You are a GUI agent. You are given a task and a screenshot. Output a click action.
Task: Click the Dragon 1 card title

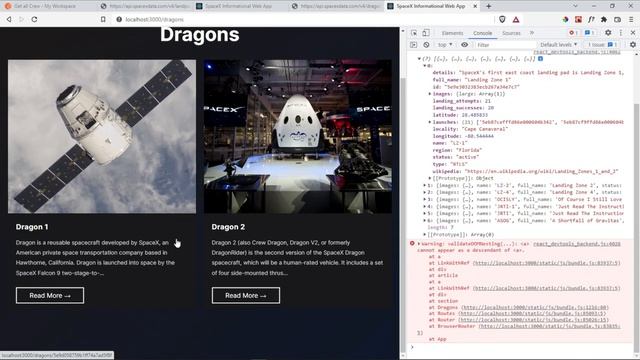click(32, 227)
